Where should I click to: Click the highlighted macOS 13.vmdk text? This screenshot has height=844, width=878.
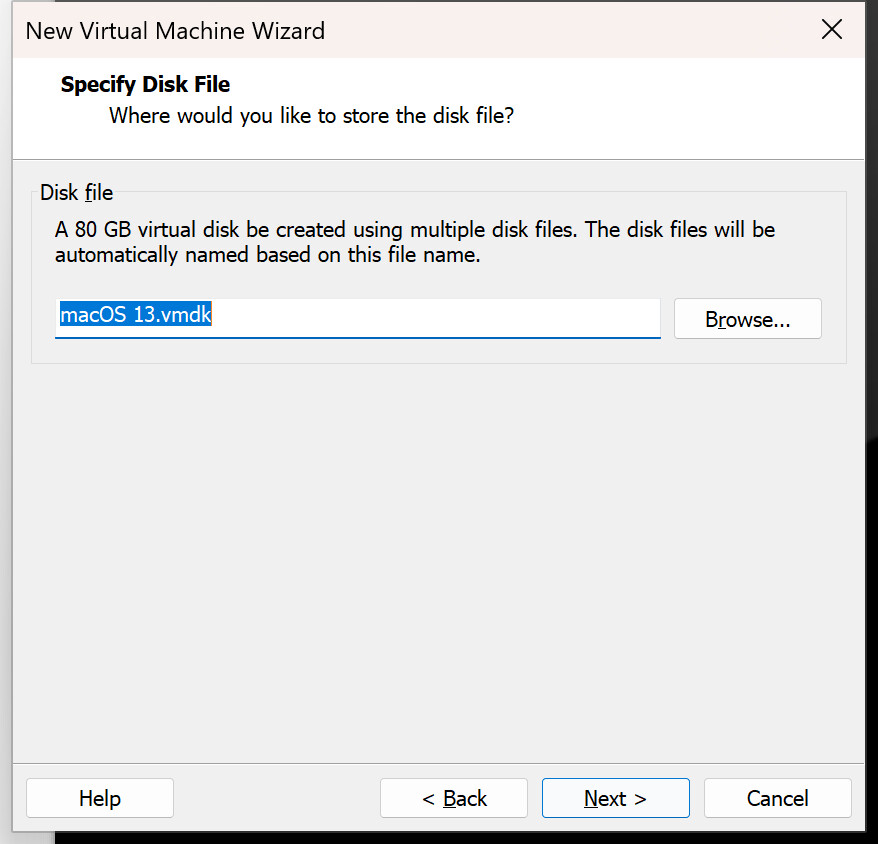pyautogui.click(x=136, y=314)
